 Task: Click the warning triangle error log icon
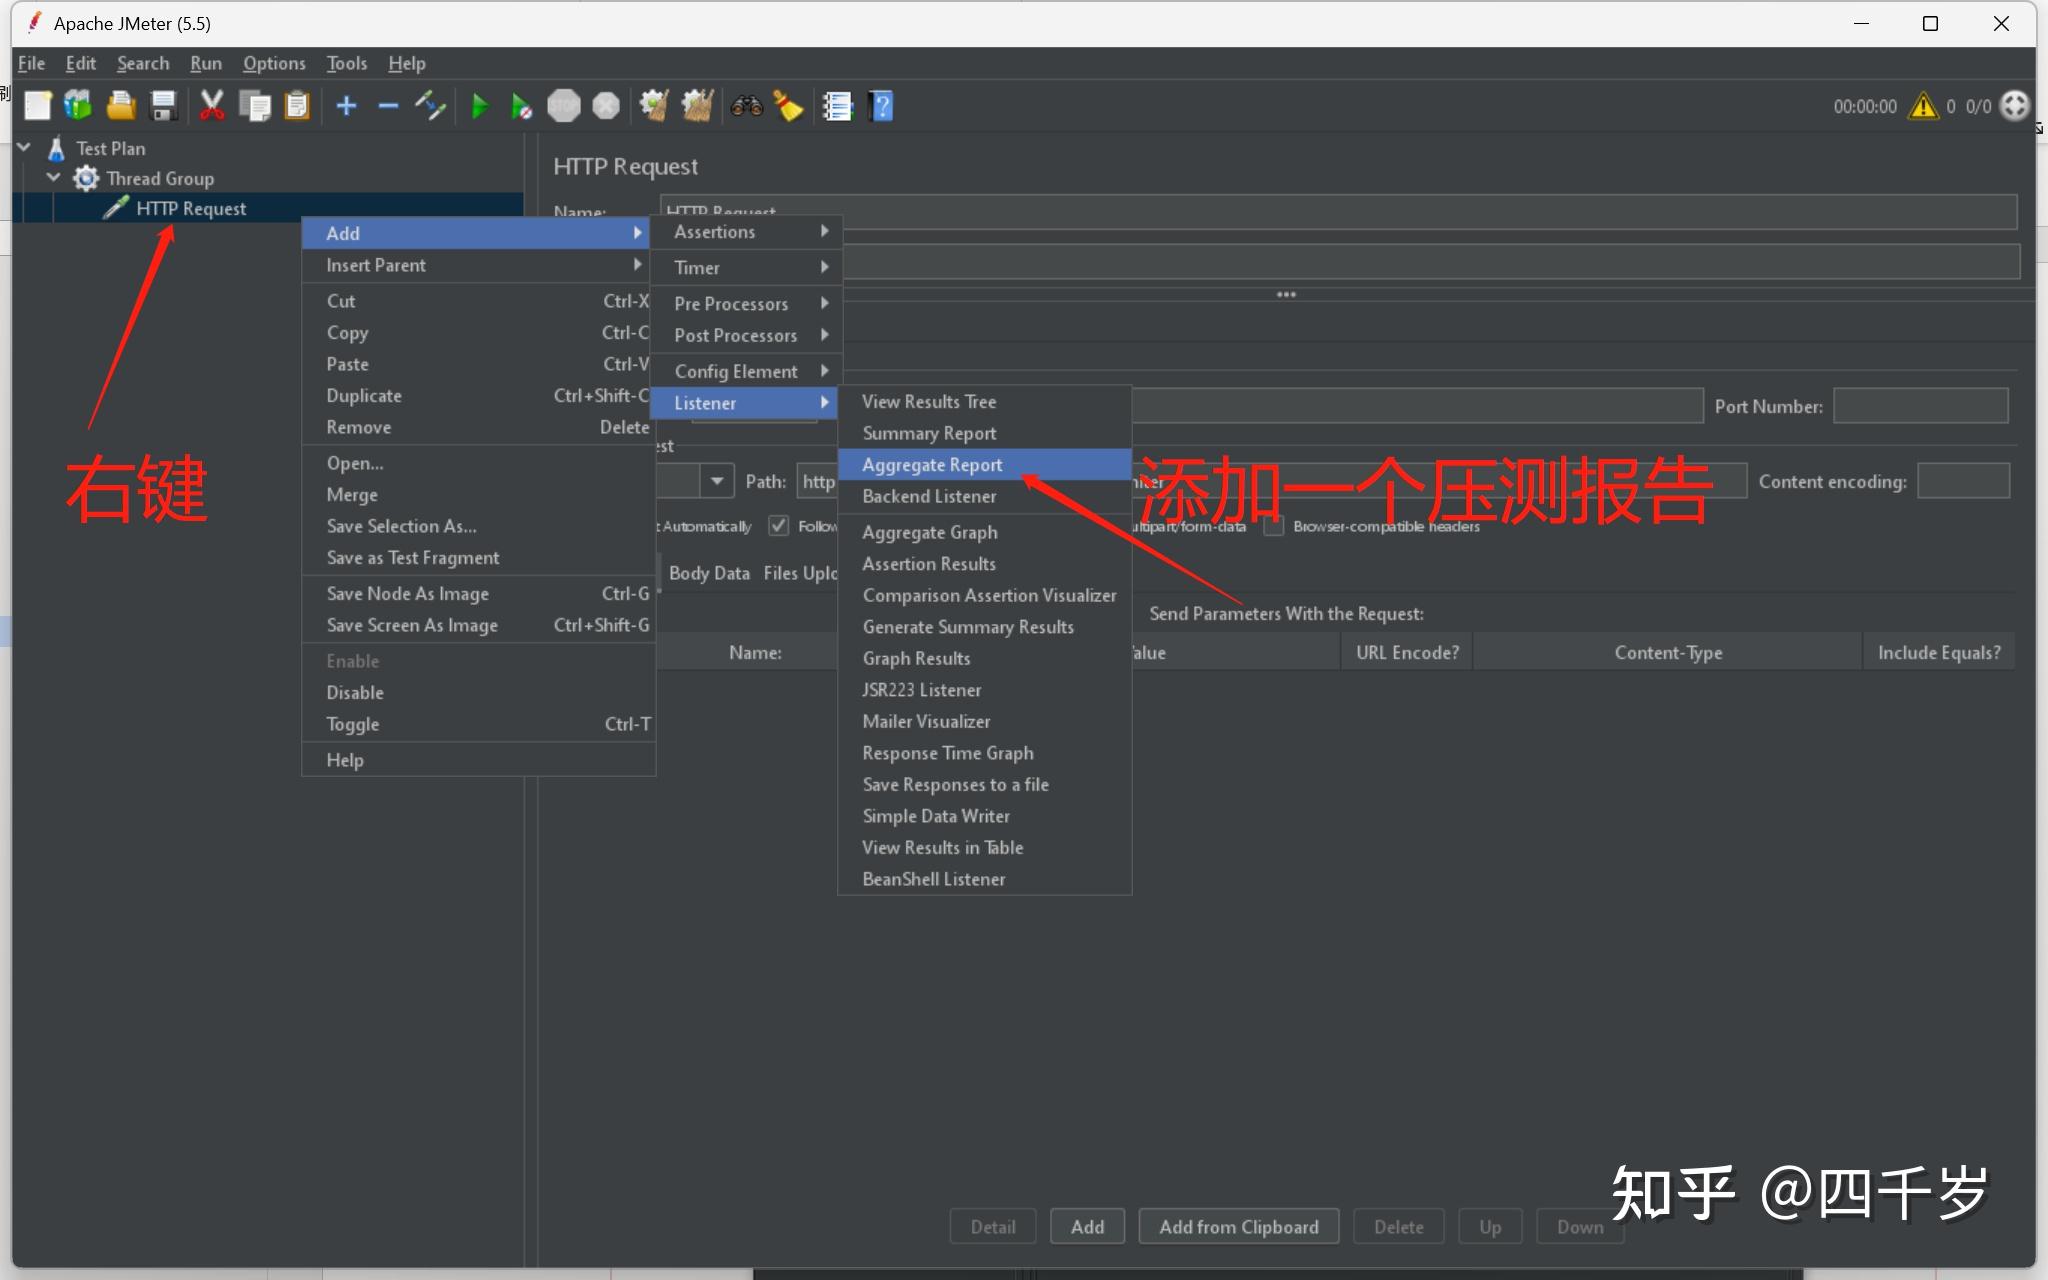(1922, 106)
